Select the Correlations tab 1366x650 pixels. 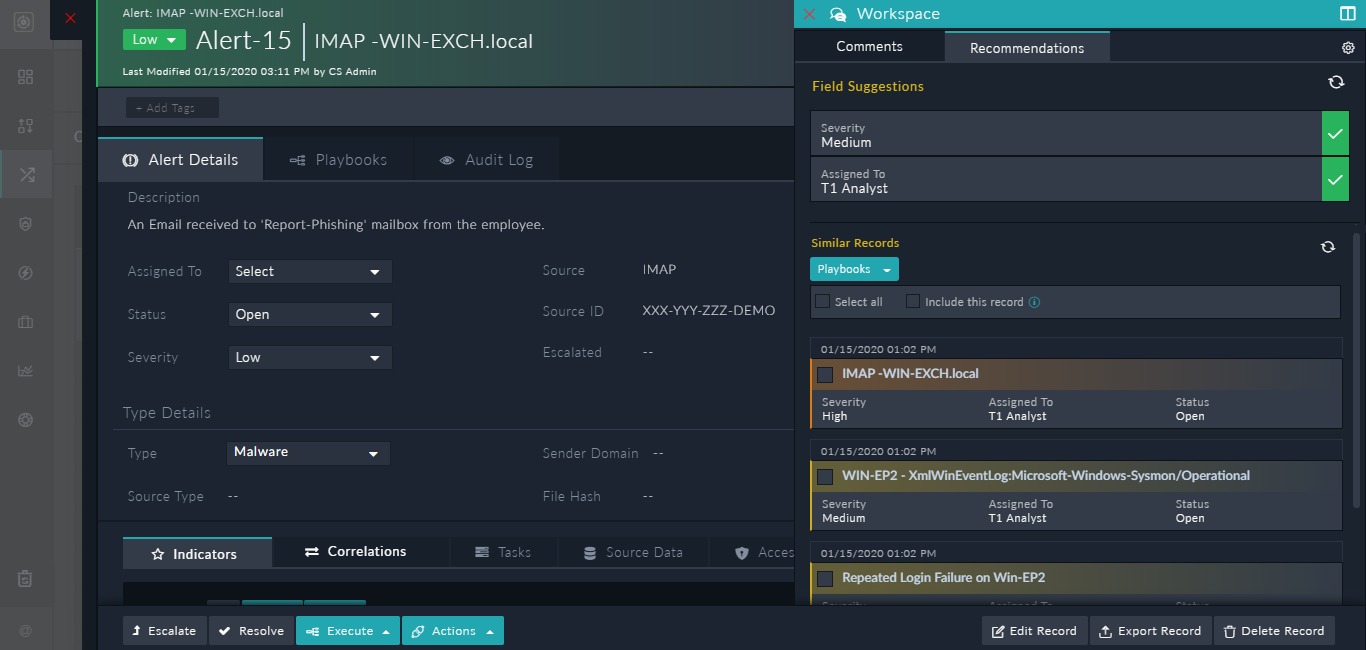(356, 552)
